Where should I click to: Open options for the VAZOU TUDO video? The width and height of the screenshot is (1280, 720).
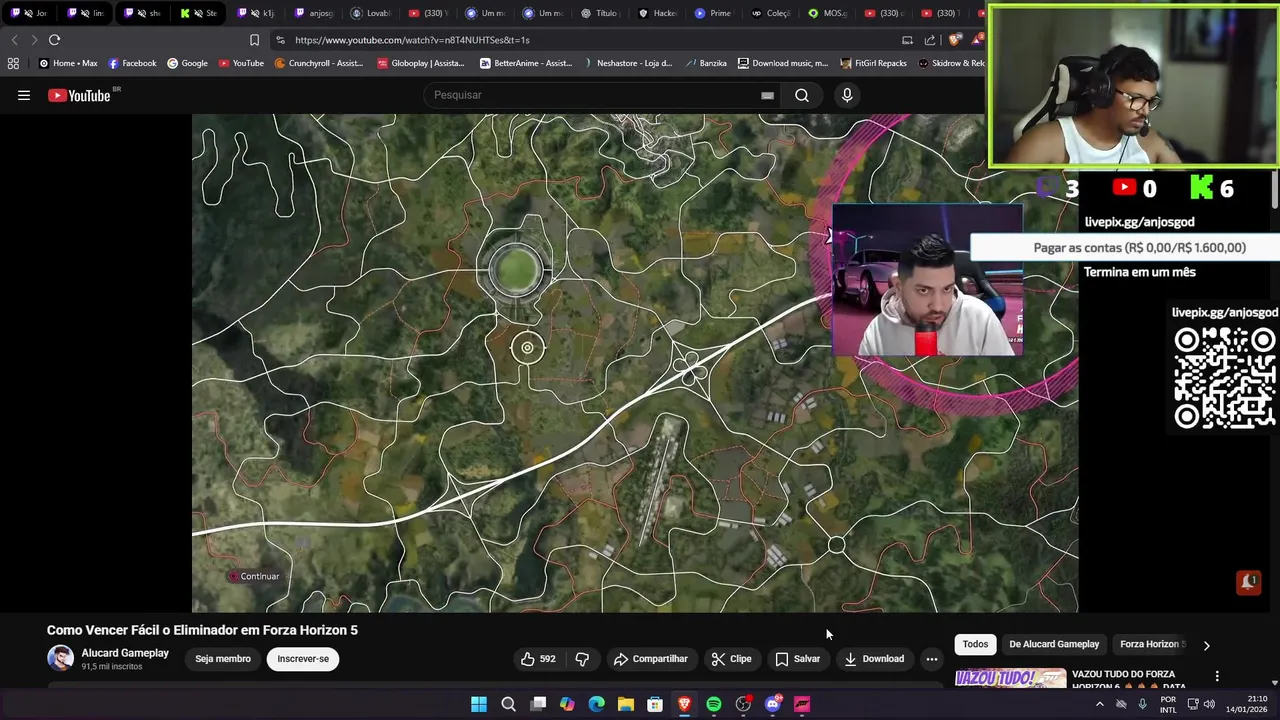coord(1217,676)
